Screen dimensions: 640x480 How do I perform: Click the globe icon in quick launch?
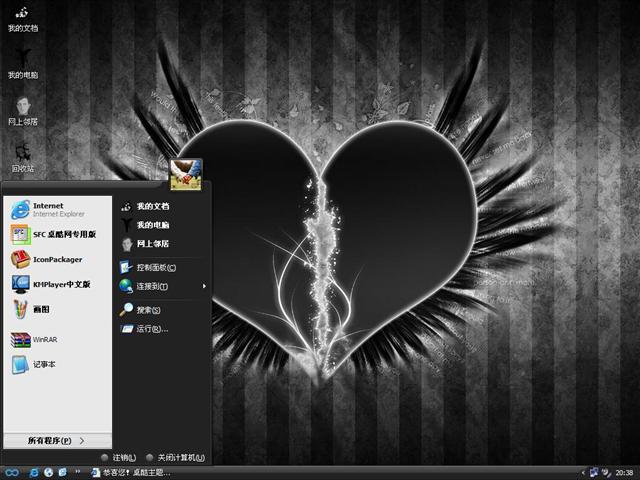click(49, 473)
